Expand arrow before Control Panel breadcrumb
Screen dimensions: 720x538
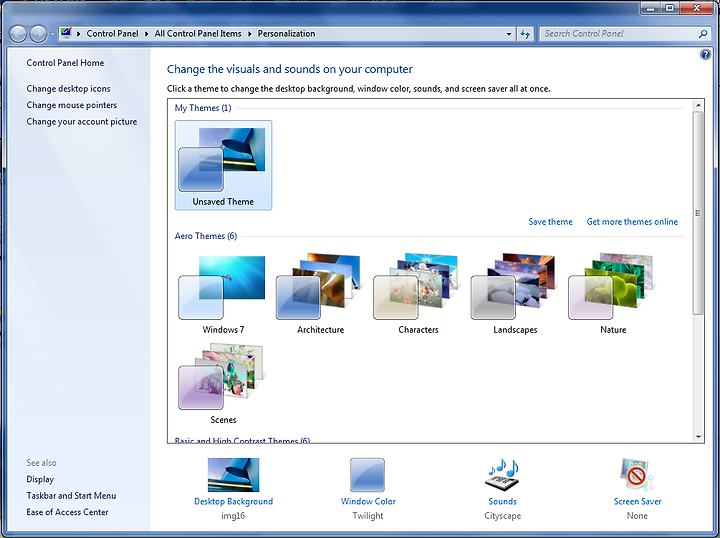coord(79,34)
